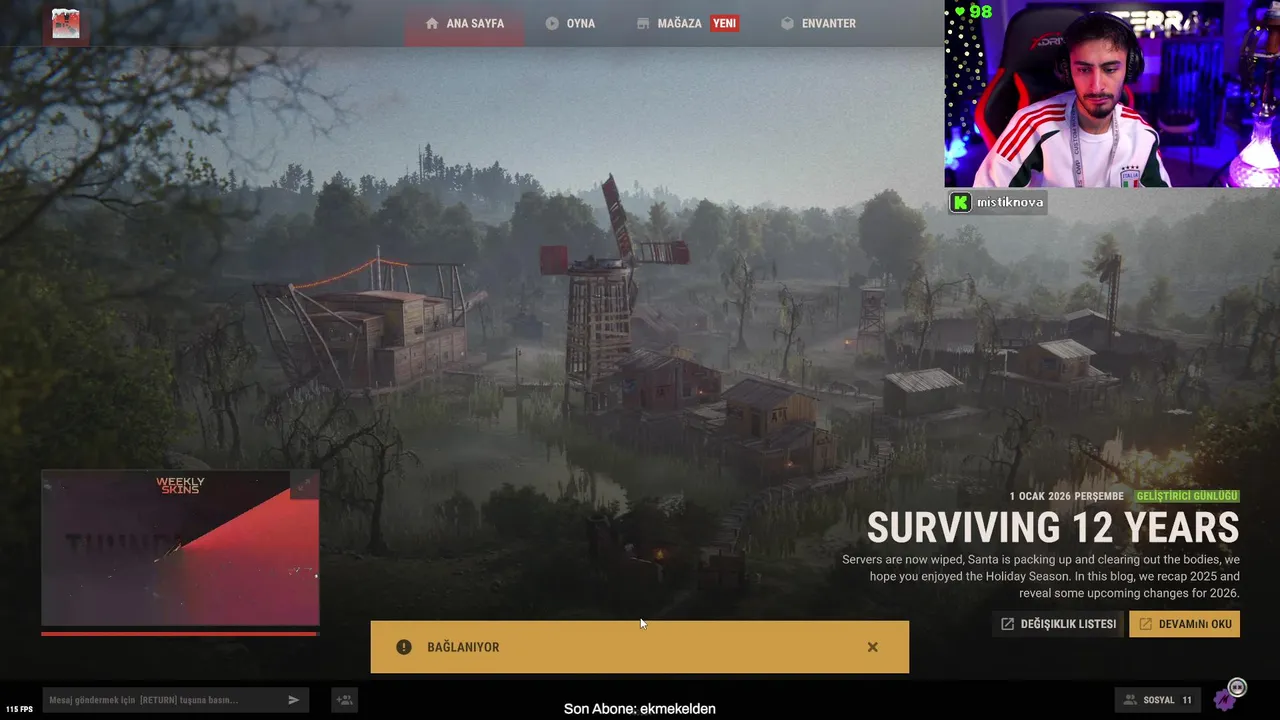Click the invite friends icon

[344, 700]
